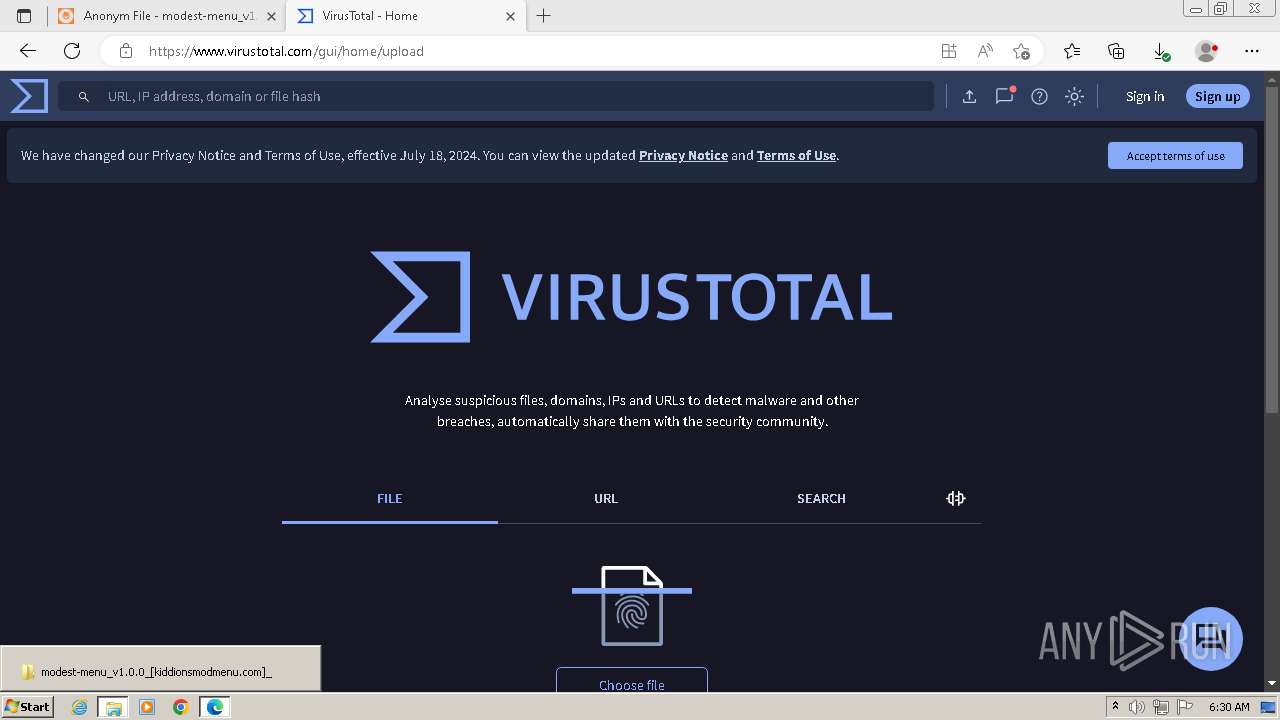This screenshot has width=1280, height=720.
Task: Click the API scripts icon beside SEARCH
Action: tap(956, 498)
